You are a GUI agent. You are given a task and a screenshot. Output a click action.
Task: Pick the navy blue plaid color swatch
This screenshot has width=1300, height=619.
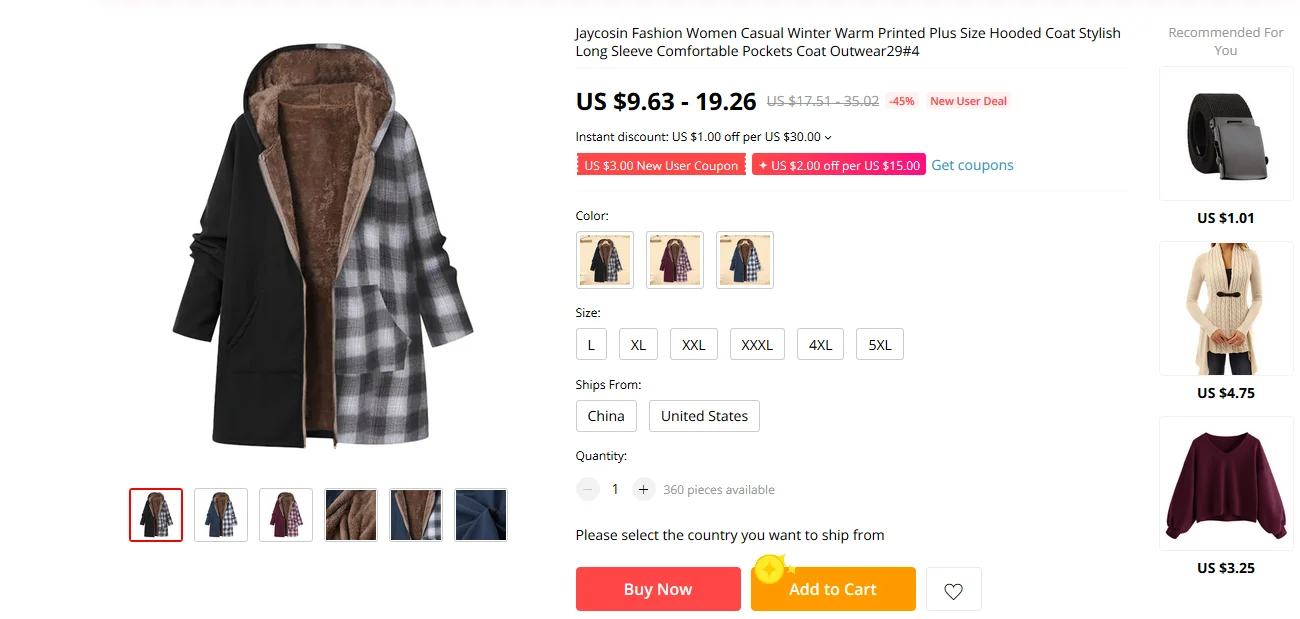[x=745, y=260]
